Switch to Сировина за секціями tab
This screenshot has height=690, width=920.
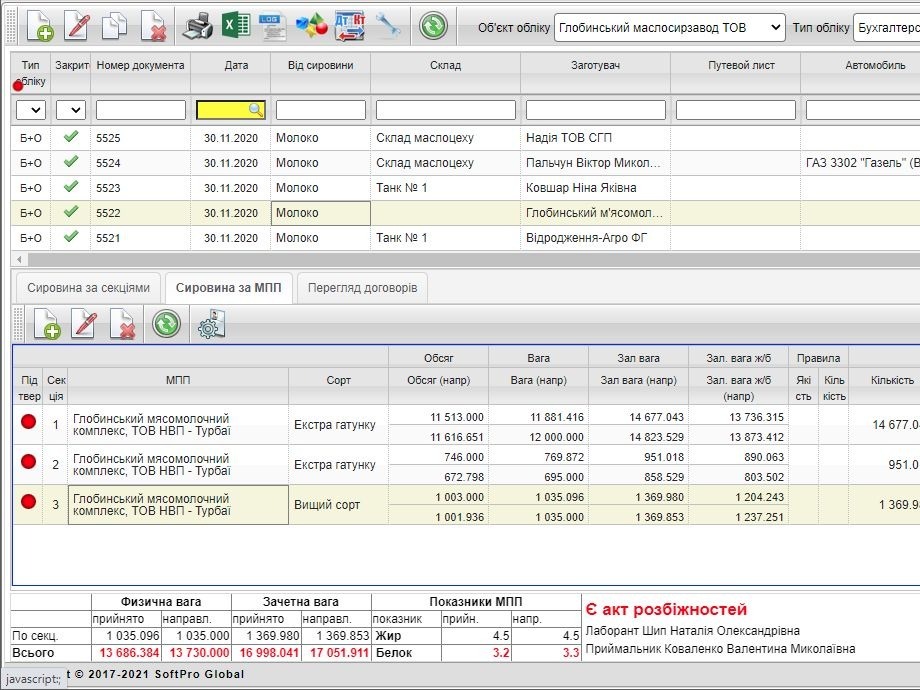[89, 288]
